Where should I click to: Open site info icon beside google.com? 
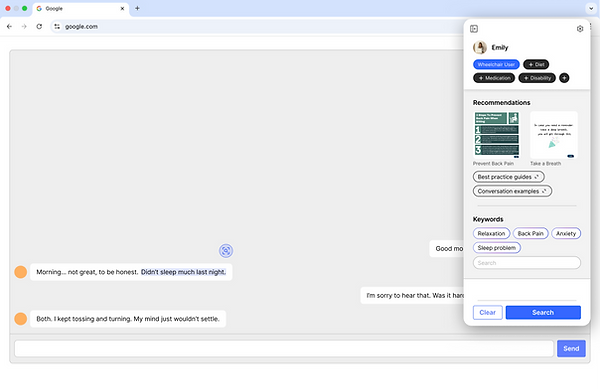coord(57,26)
